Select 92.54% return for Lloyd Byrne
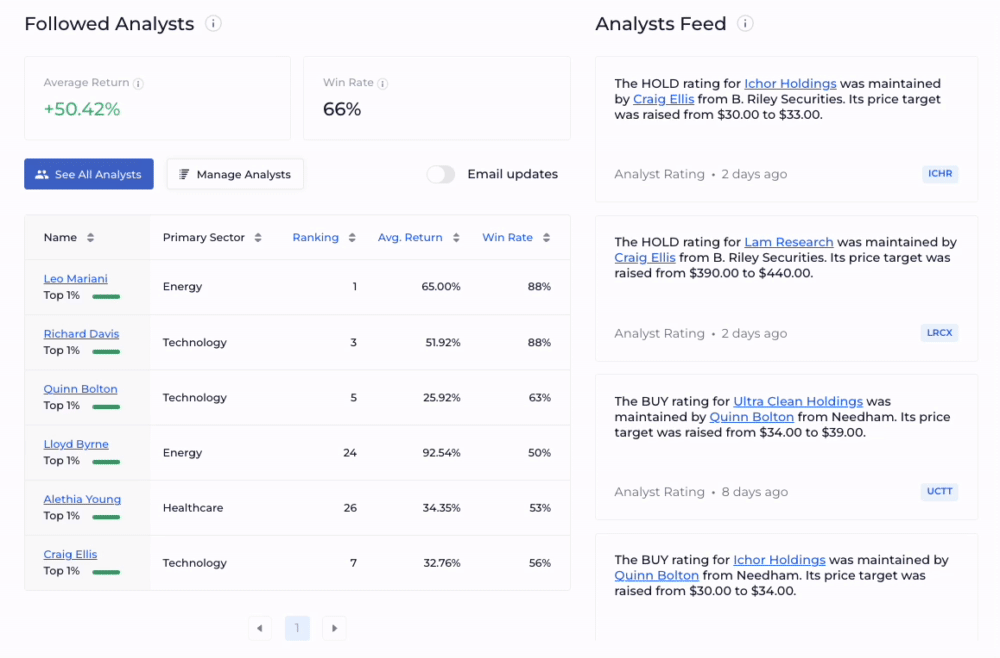1000x658 pixels. 441,453
